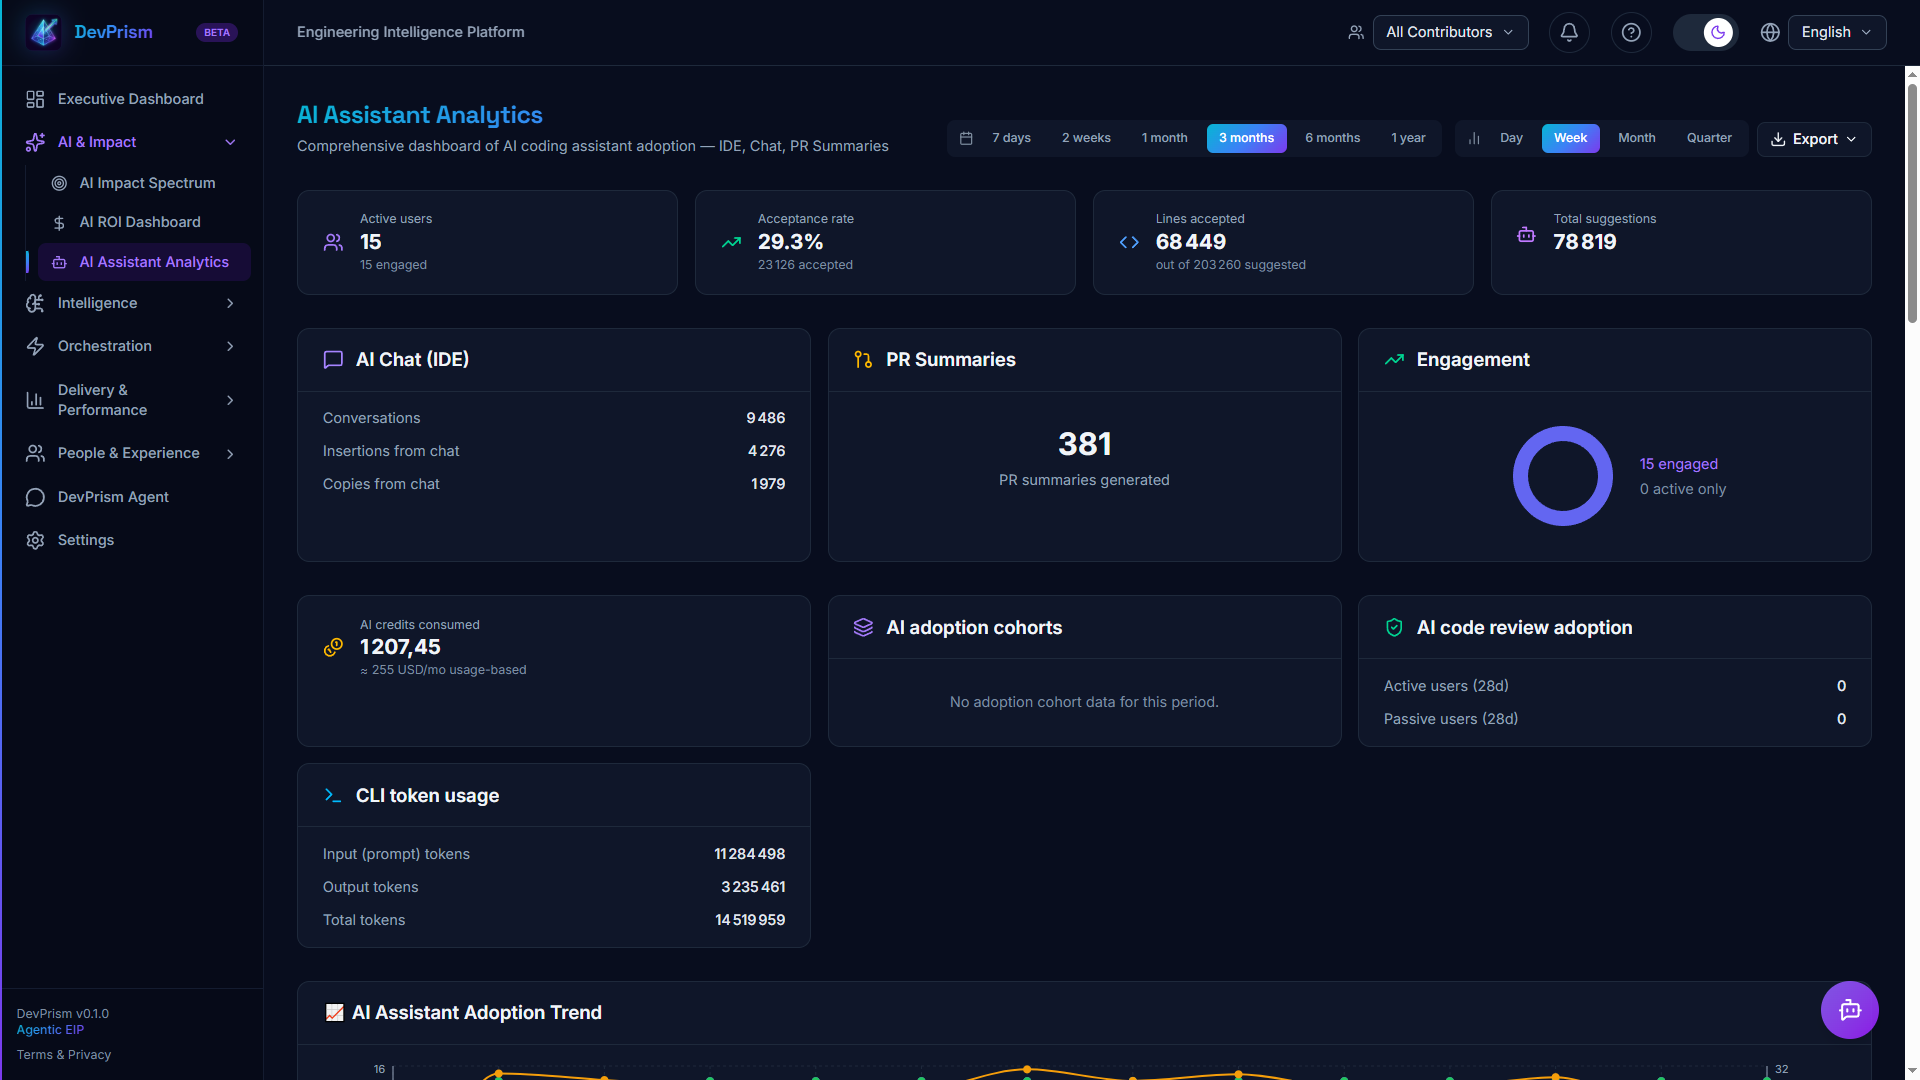Switch granularity to Day

click(x=1511, y=138)
